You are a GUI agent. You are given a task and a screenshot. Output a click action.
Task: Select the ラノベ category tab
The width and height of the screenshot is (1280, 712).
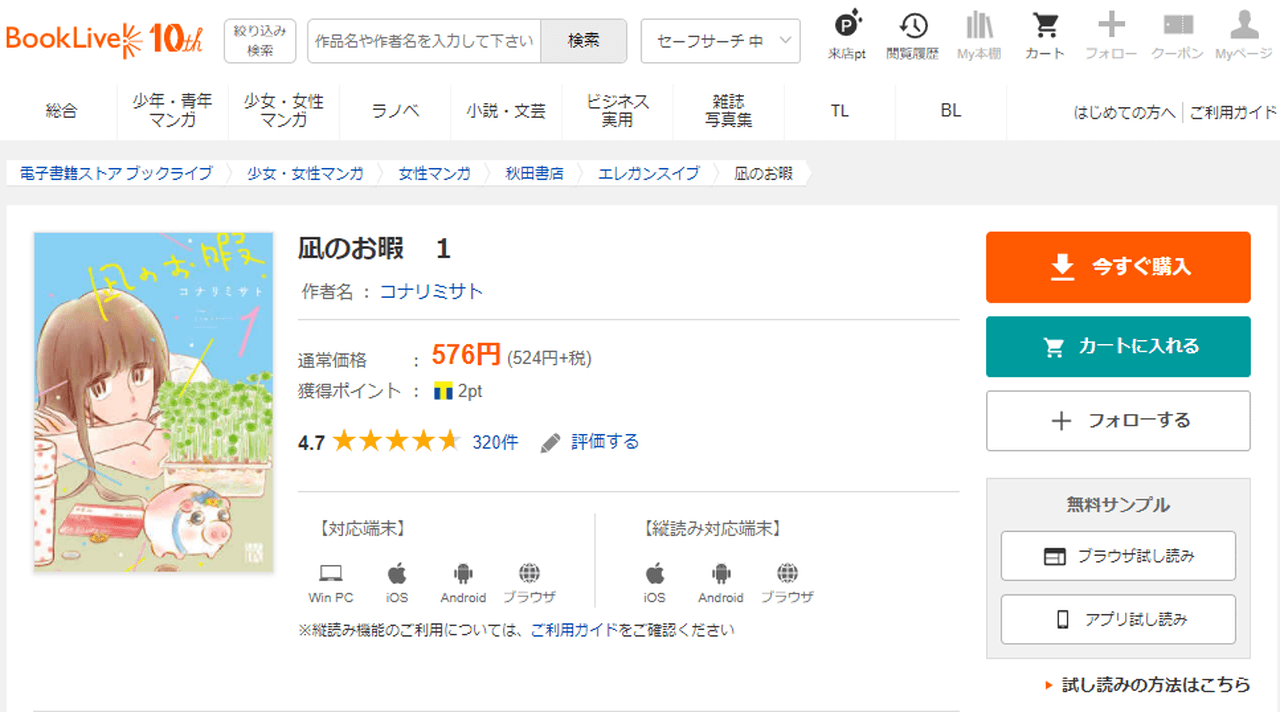pos(395,111)
